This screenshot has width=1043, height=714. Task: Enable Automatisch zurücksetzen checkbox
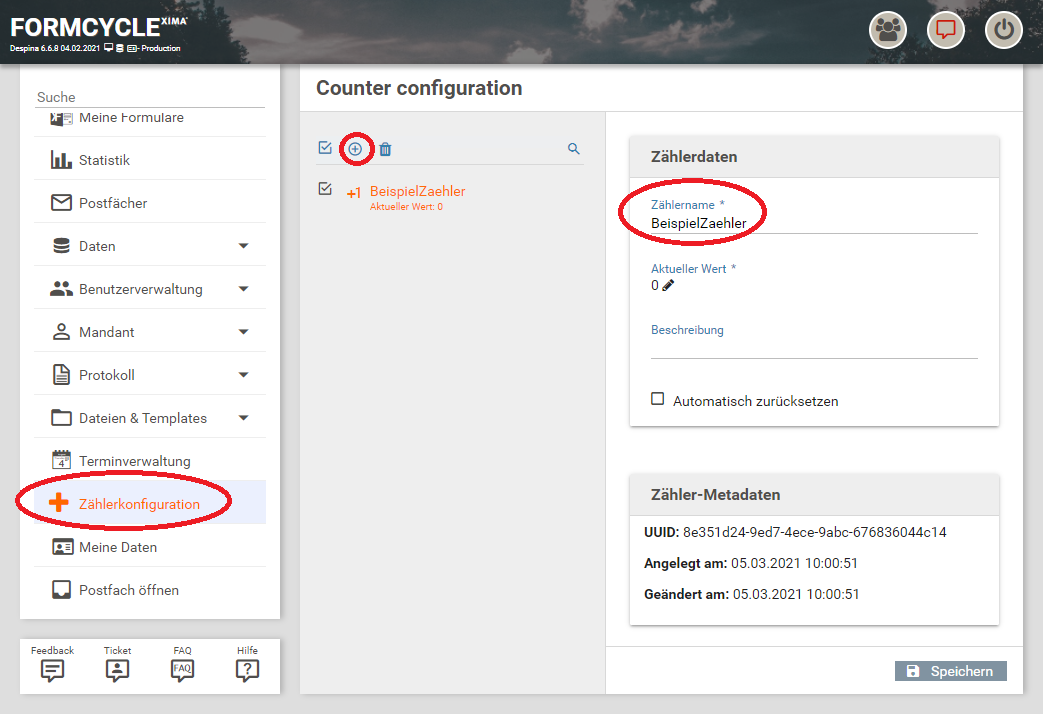point(658,399)
